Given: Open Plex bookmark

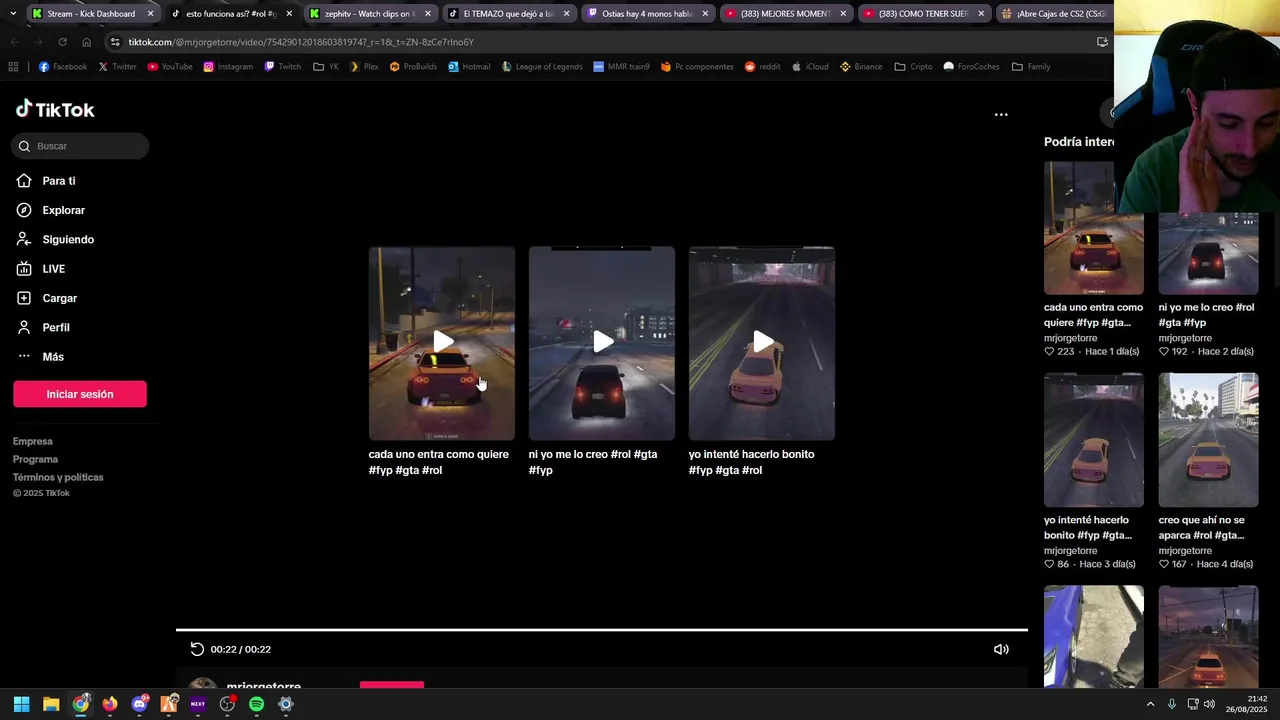Looking at the screenshot, I should coord(364,67).
